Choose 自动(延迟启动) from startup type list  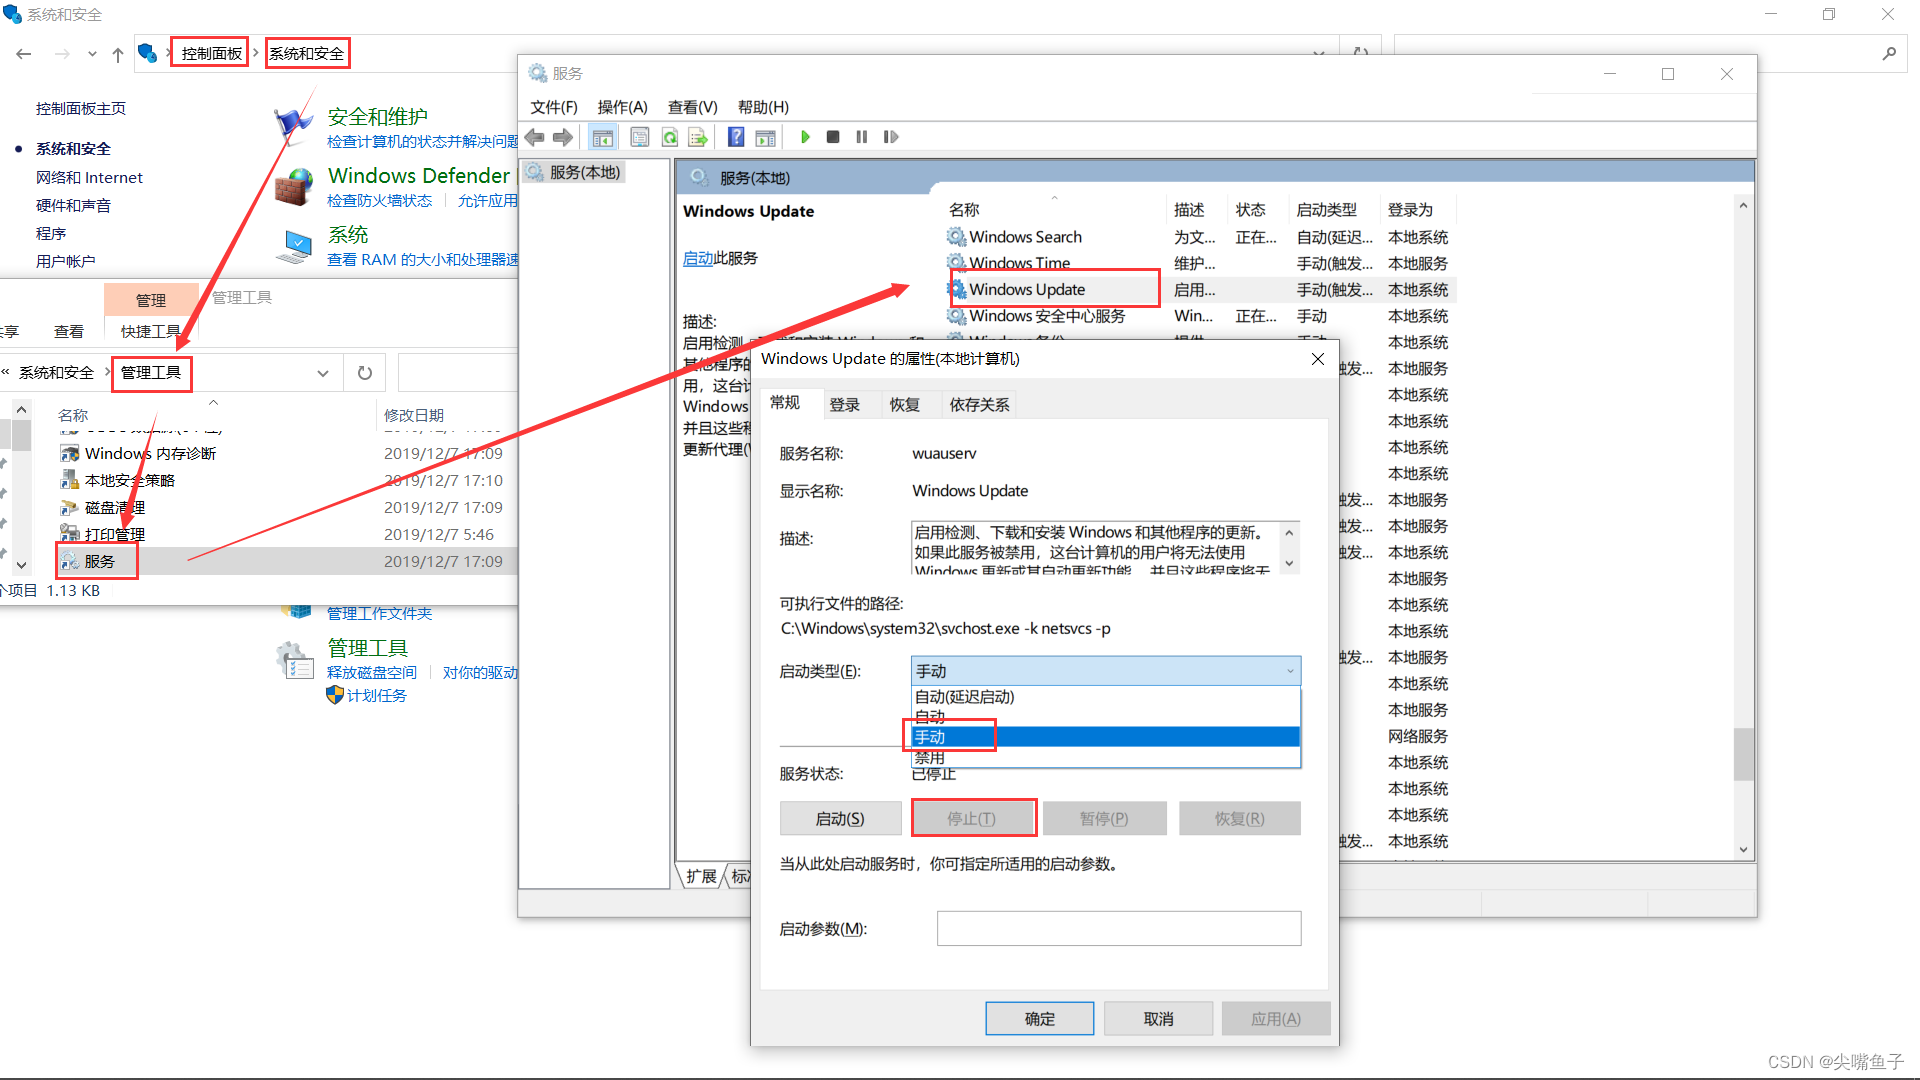(964, 697)
